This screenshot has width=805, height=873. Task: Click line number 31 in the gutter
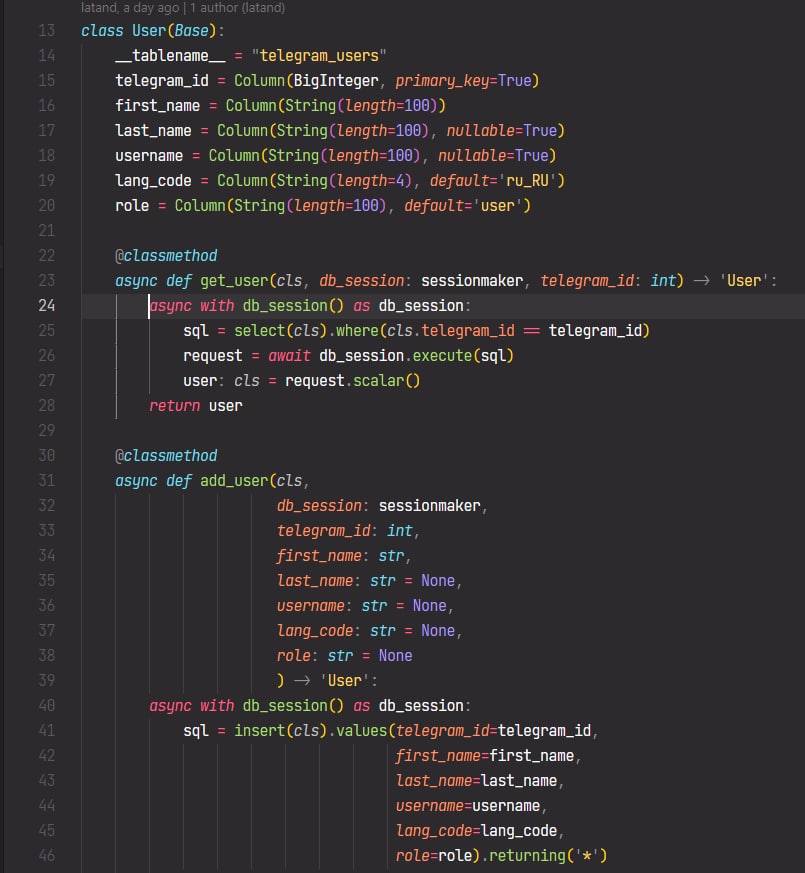click(47, 480)
